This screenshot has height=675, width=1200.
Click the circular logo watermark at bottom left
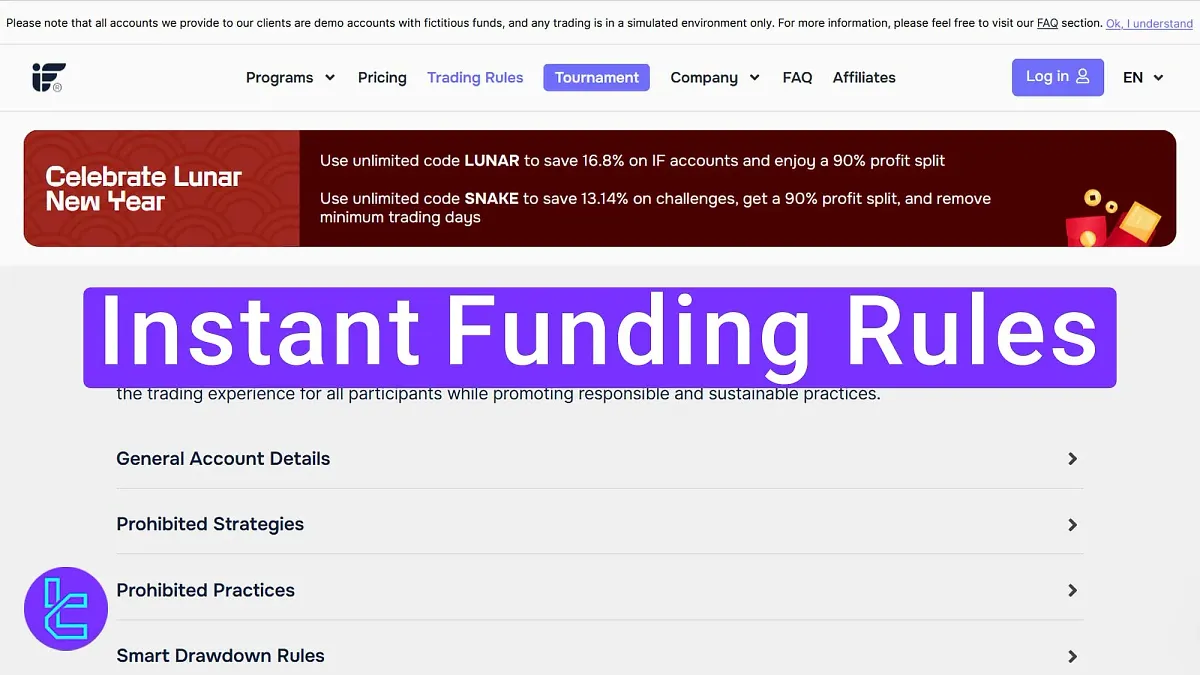[x=65, y=608]
